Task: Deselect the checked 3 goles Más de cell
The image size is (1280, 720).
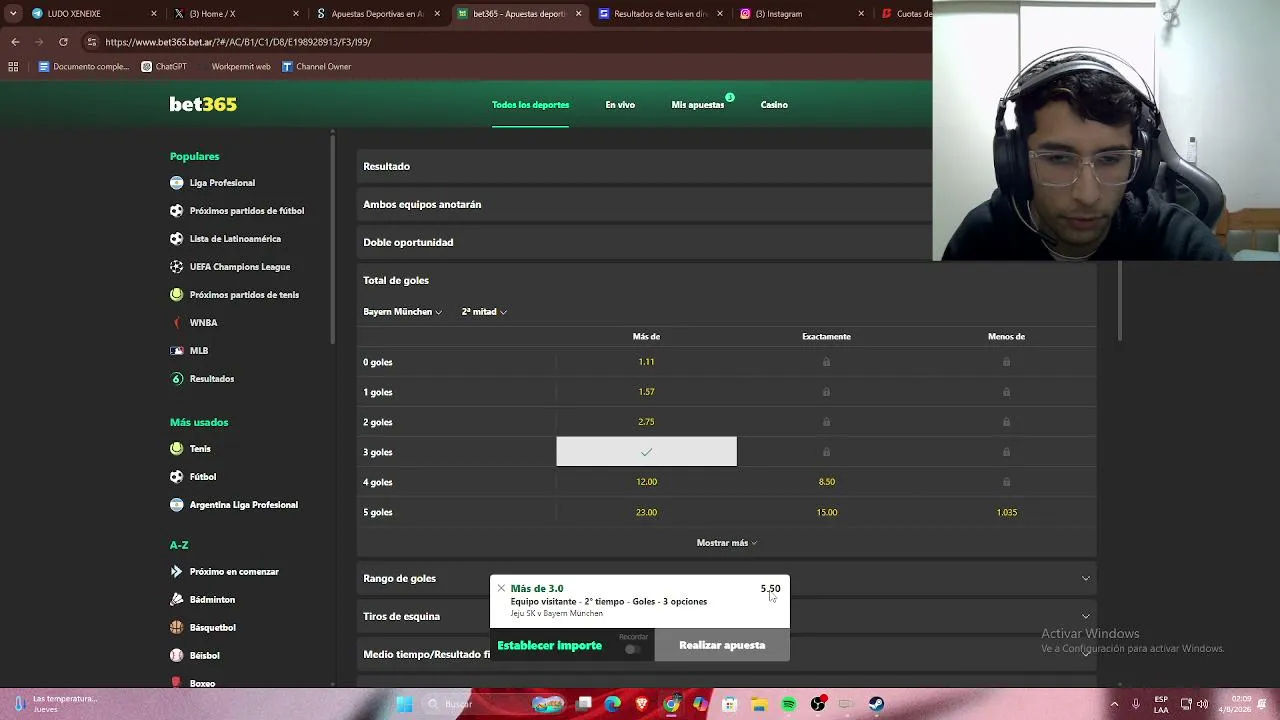Action: click(x=646, y=452)
